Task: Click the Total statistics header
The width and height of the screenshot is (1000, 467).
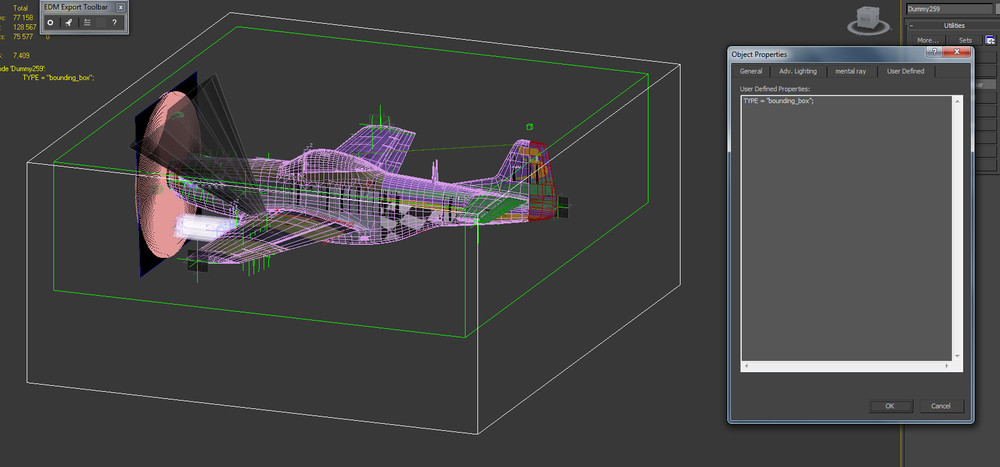Action: [20, 8]
